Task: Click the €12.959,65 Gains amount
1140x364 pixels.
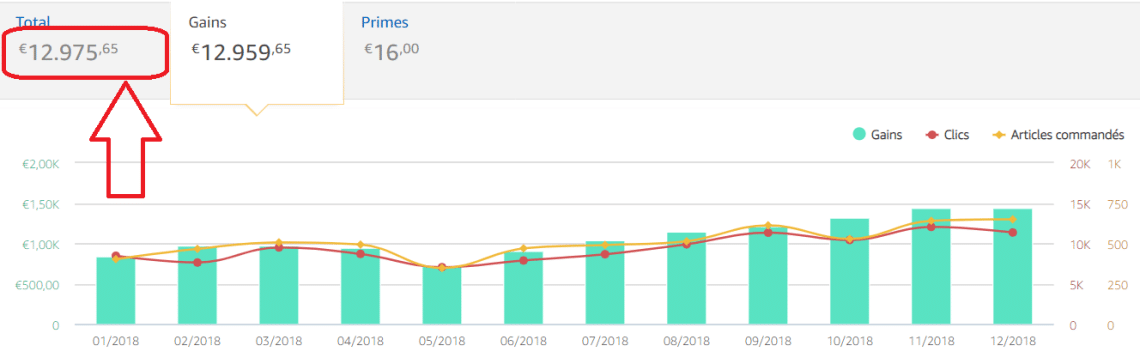Action: click(241, 51)
